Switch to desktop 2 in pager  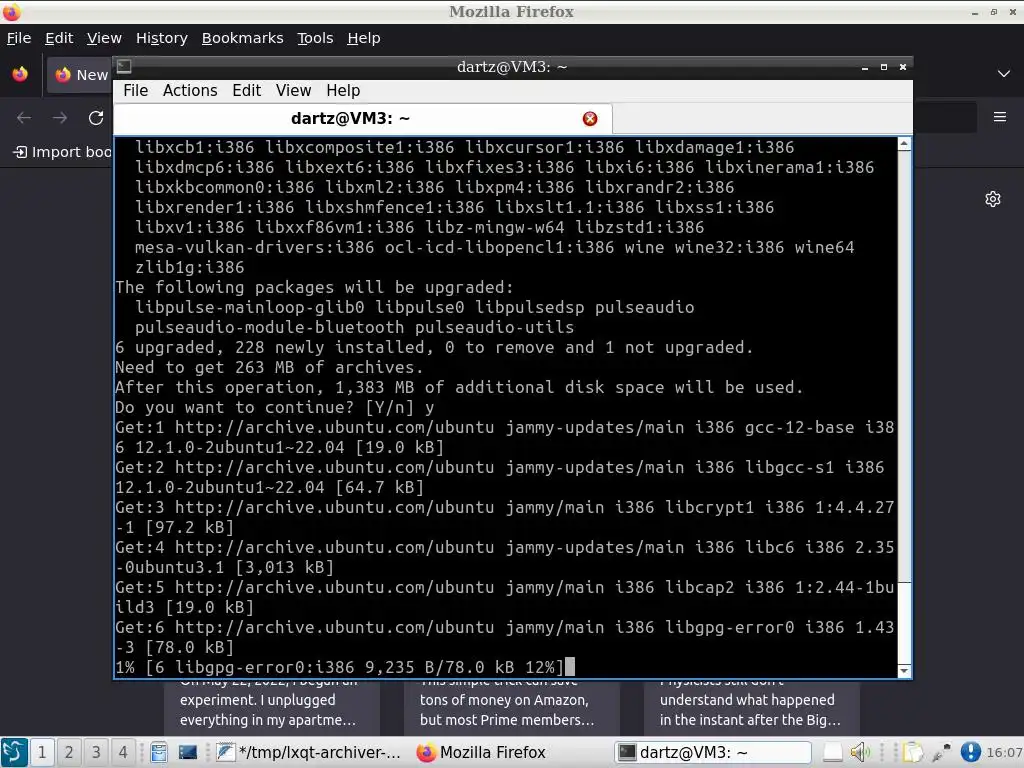point(69,752)
